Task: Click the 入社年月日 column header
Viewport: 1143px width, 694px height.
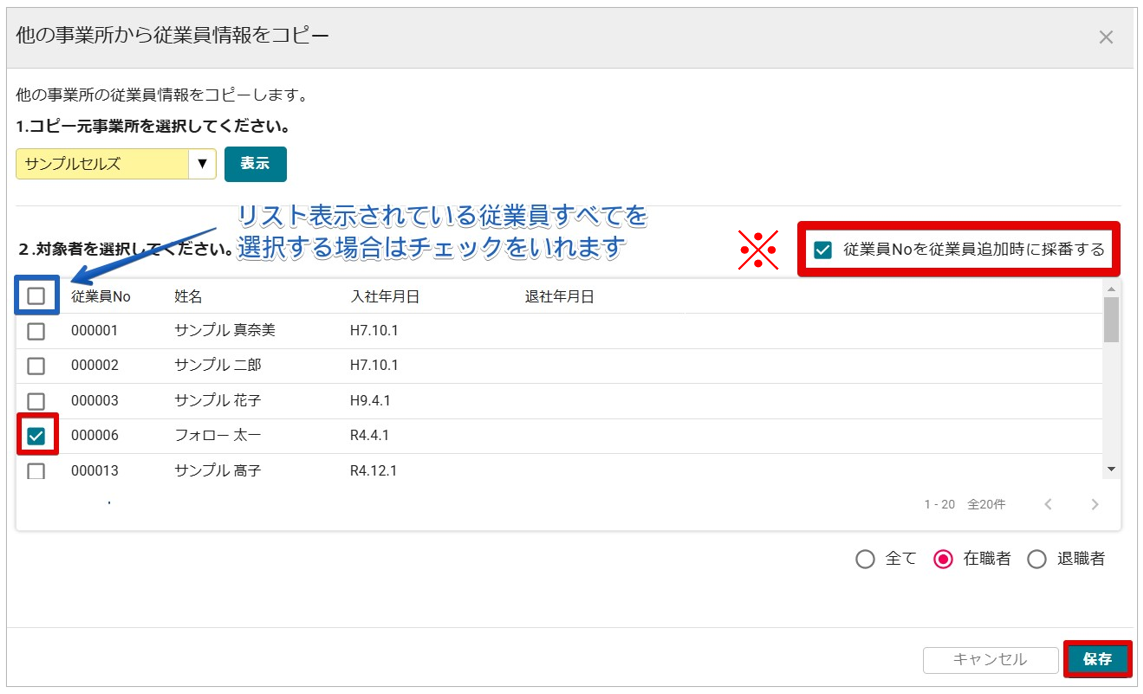Action: coord(385,297)
